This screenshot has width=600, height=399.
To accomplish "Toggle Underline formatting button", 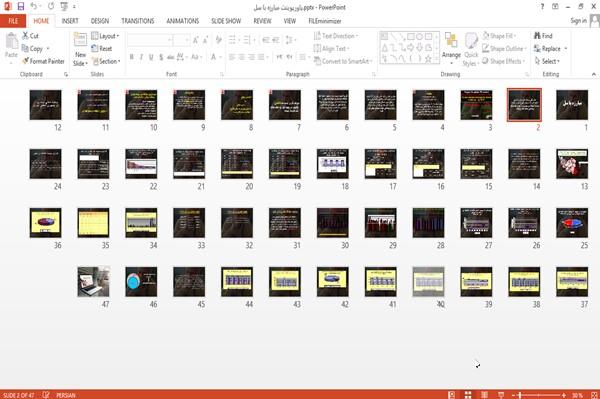I will (x=151, y=57).
